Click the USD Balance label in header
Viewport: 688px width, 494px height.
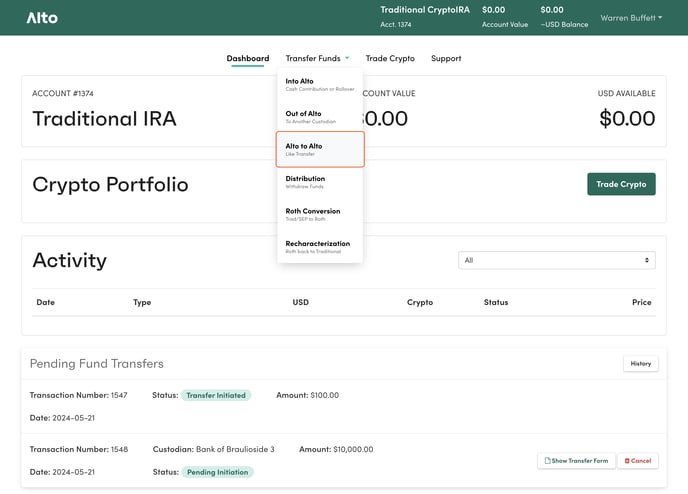point(564,25)
